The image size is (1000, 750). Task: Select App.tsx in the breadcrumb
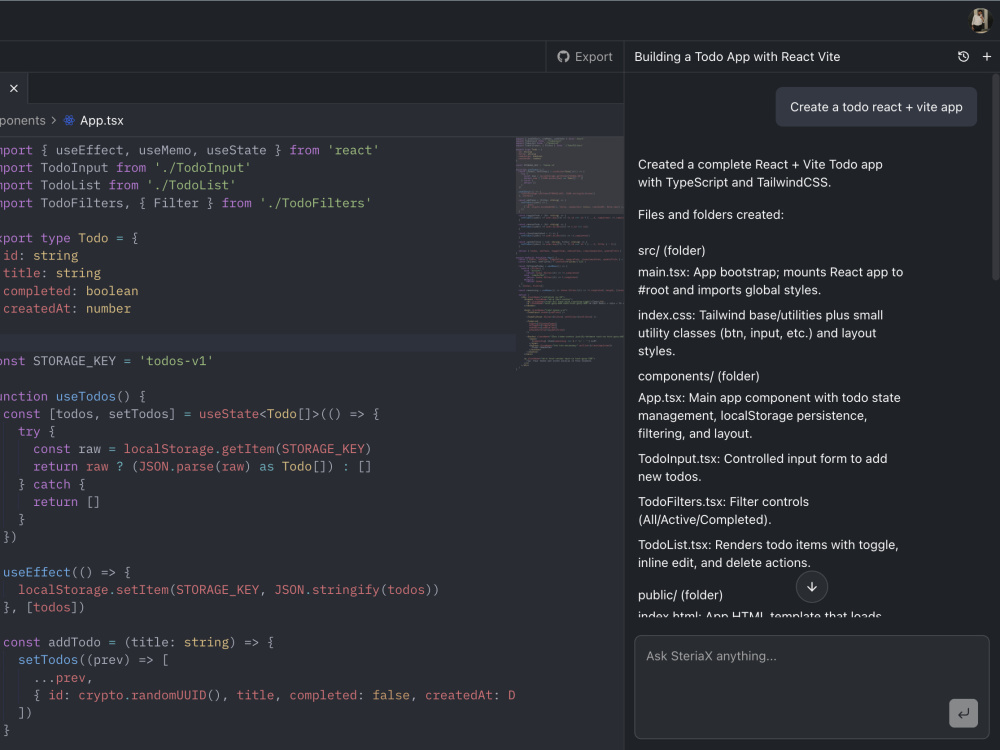(102, 121)
